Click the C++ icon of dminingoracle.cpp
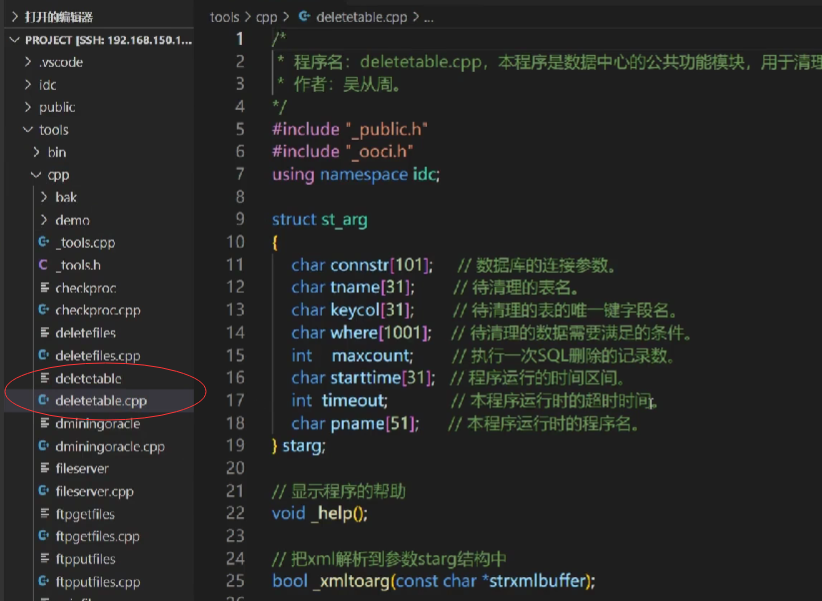 point(44,446)
